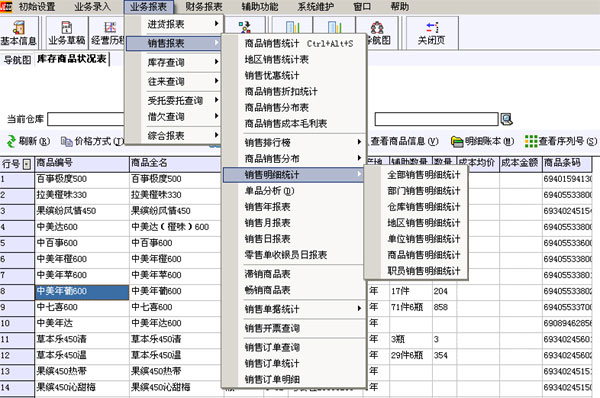This screenshot has width=600, height=398.
Task: Open the 初始设置 menu
Action: click(x=37, y=7)
